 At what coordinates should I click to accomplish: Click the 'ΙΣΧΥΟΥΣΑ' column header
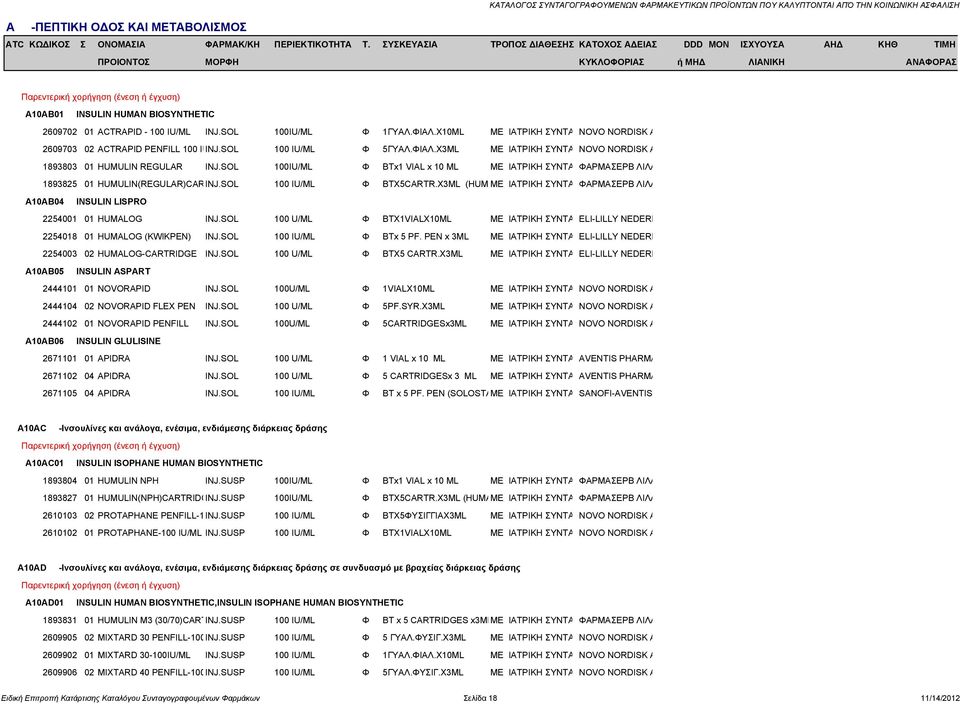[762, 44]
